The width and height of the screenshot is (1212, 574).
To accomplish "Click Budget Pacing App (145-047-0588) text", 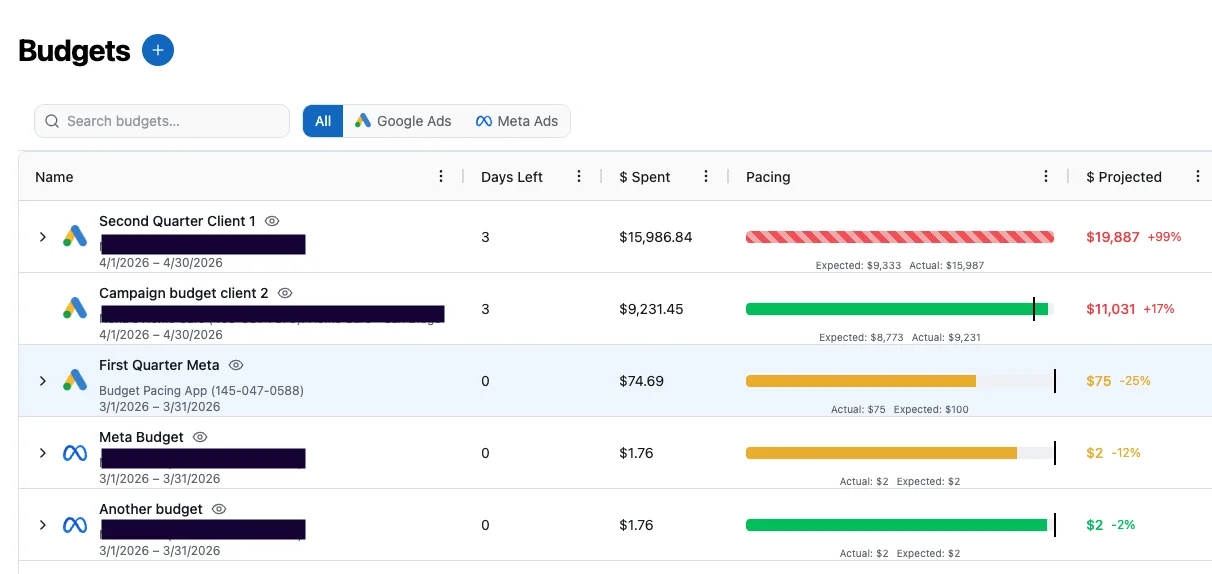I will [201, 390].
